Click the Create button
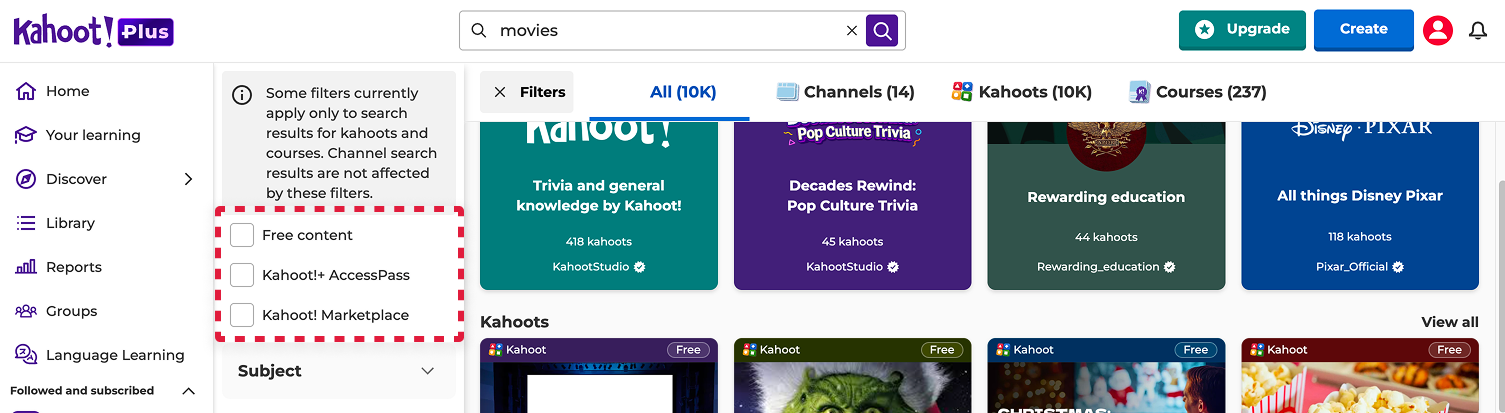The image size is (1505, 413). point(1363,30)
